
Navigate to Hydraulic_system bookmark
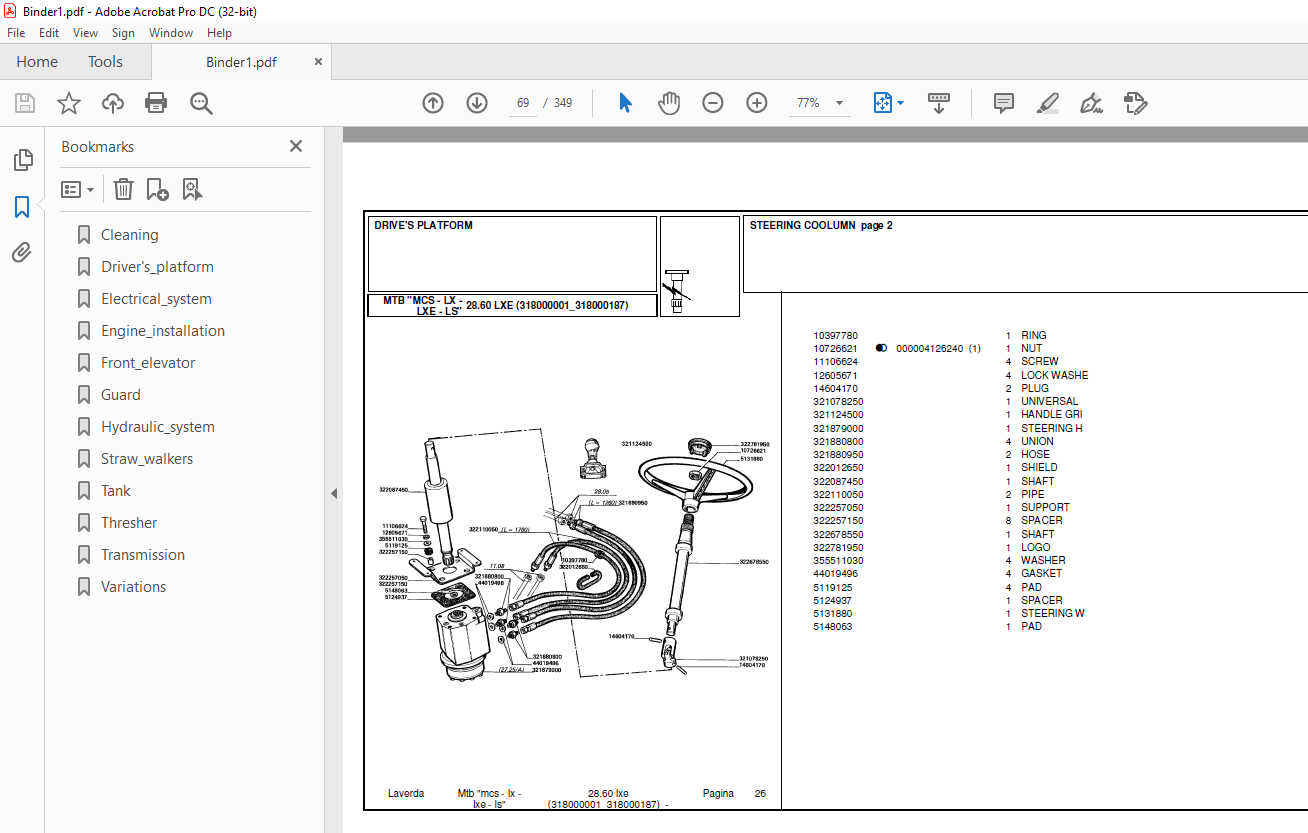158,427
